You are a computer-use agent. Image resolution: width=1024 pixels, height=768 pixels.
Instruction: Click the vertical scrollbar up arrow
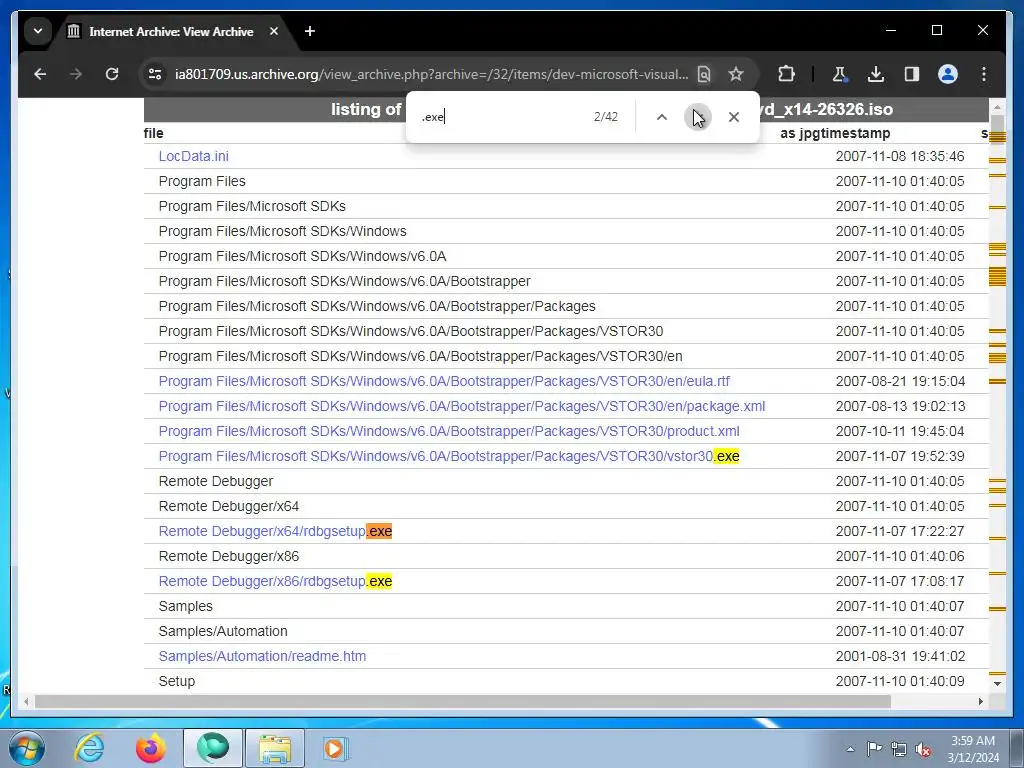(x=997, y=106)
